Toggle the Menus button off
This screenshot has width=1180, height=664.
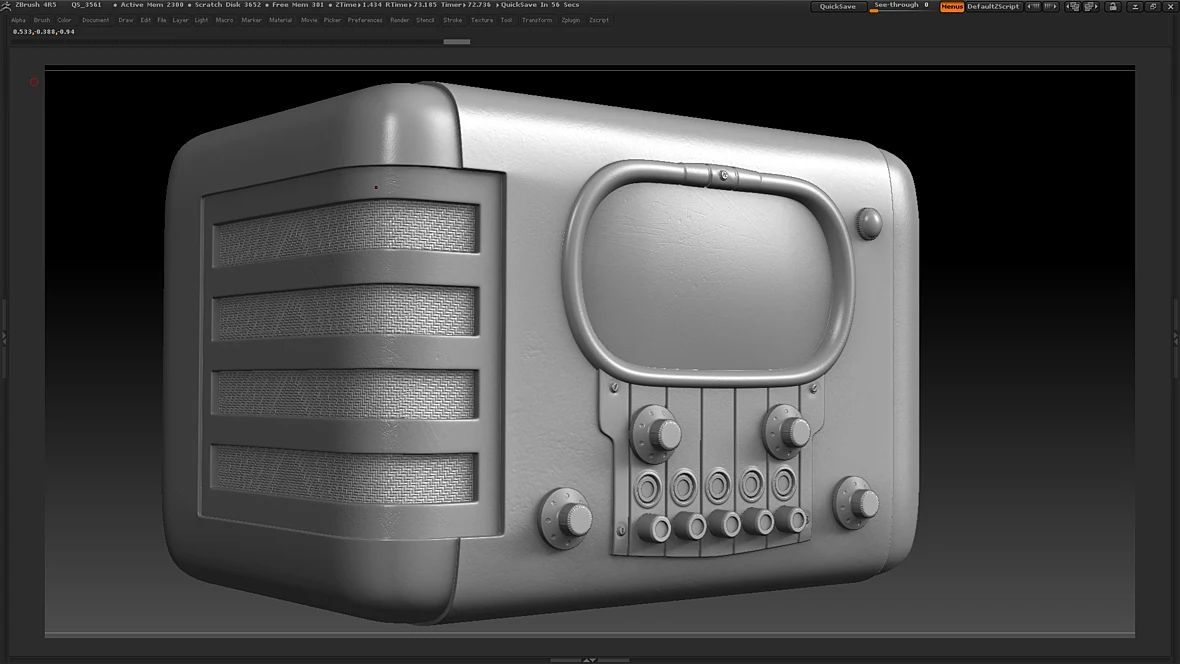[x=952, y=6]
